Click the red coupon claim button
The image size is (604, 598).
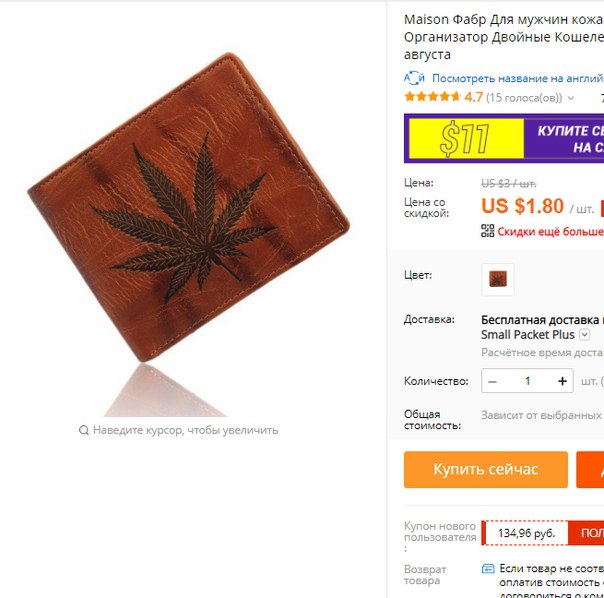[586, 533]
